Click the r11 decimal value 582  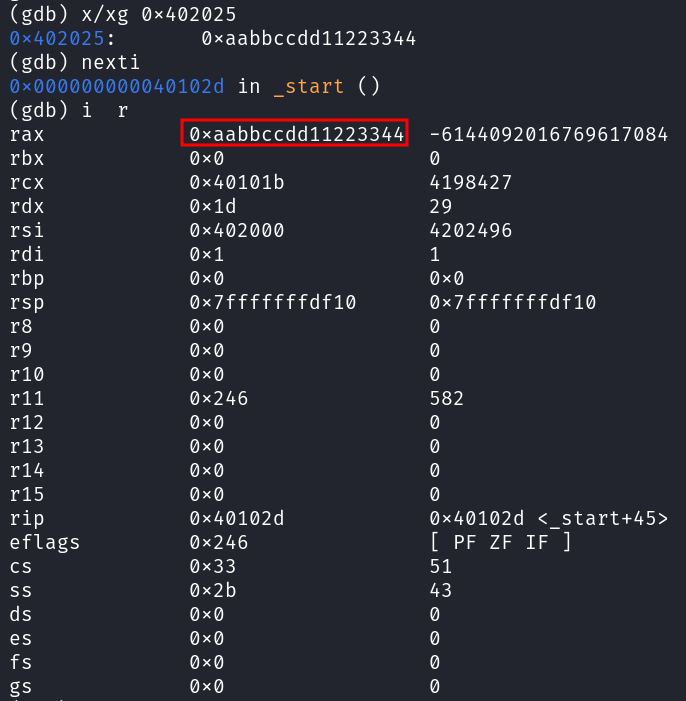(446, 398)
